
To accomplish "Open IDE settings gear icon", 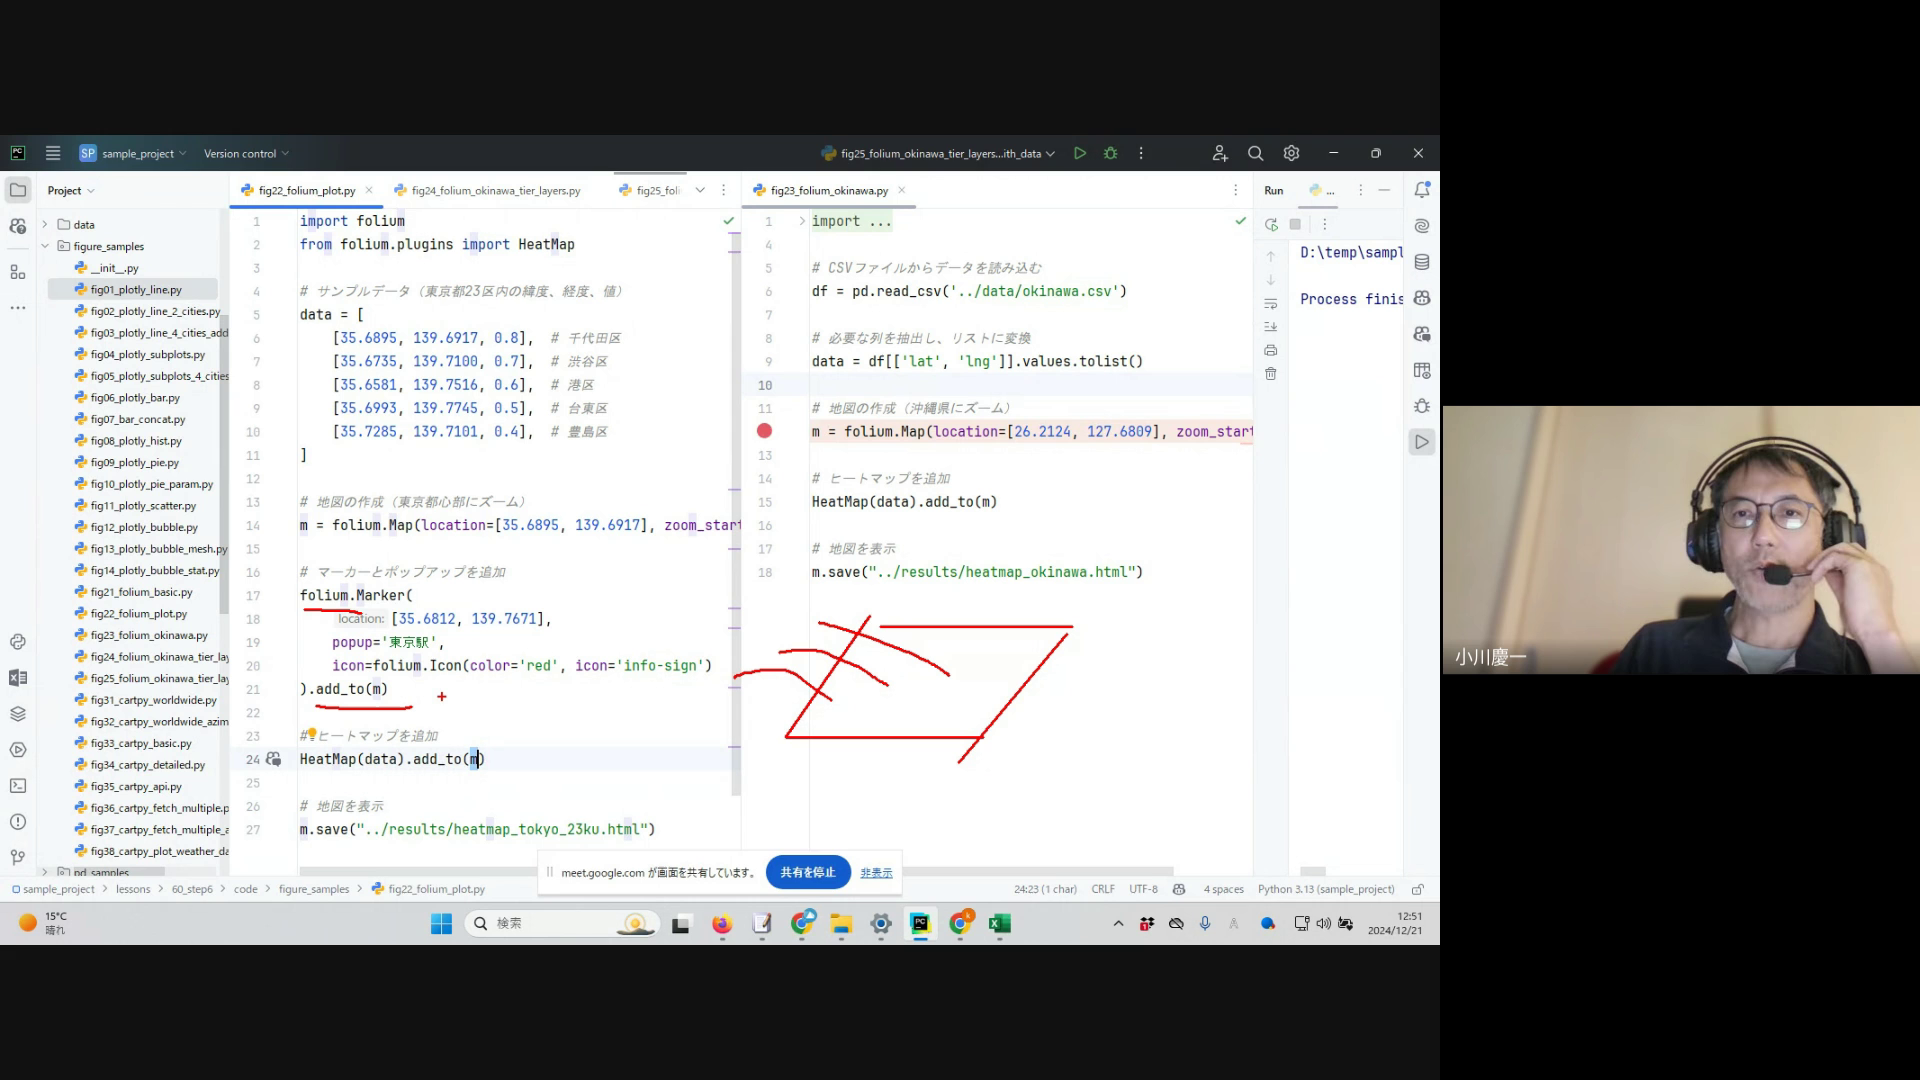I will (1291, 153).
